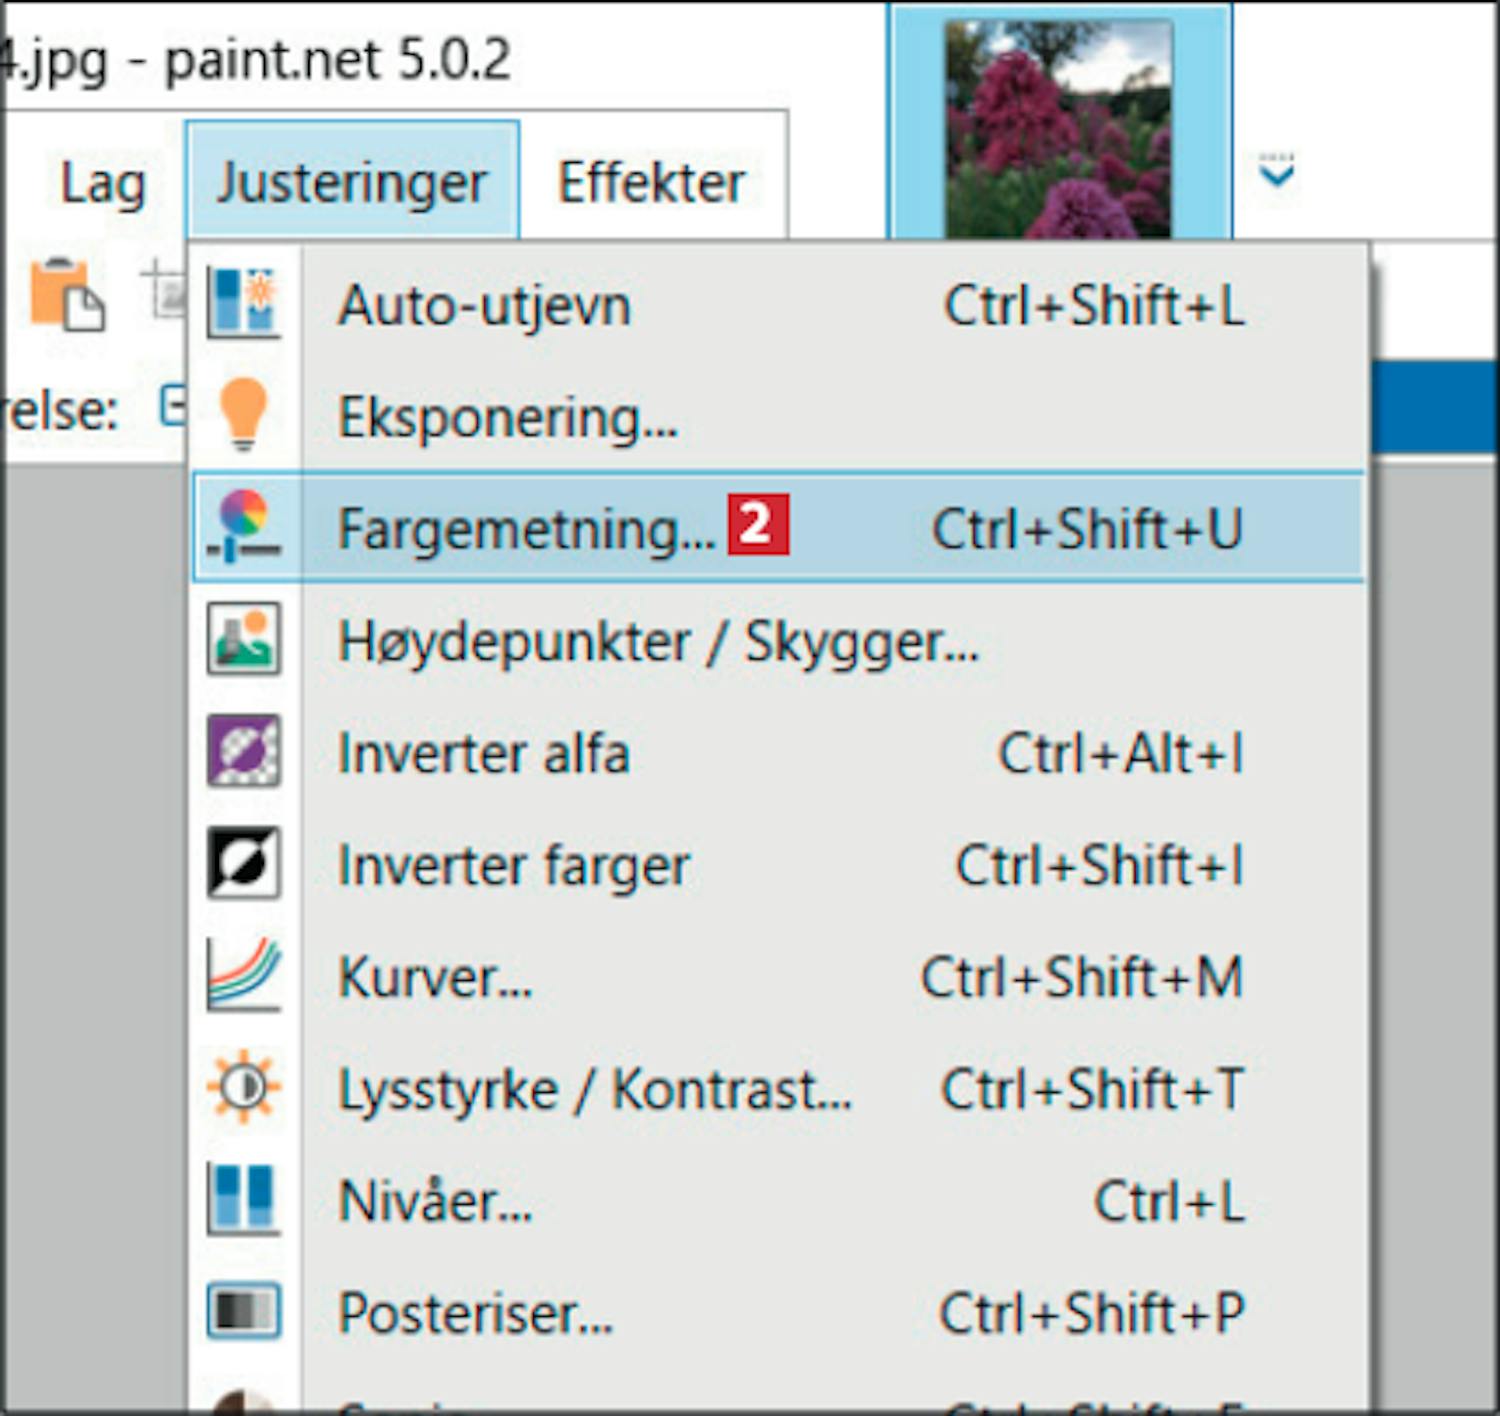The image size is (1500, 1416).
Task: Click the Posteriser icon
Action: [243, 1311]
